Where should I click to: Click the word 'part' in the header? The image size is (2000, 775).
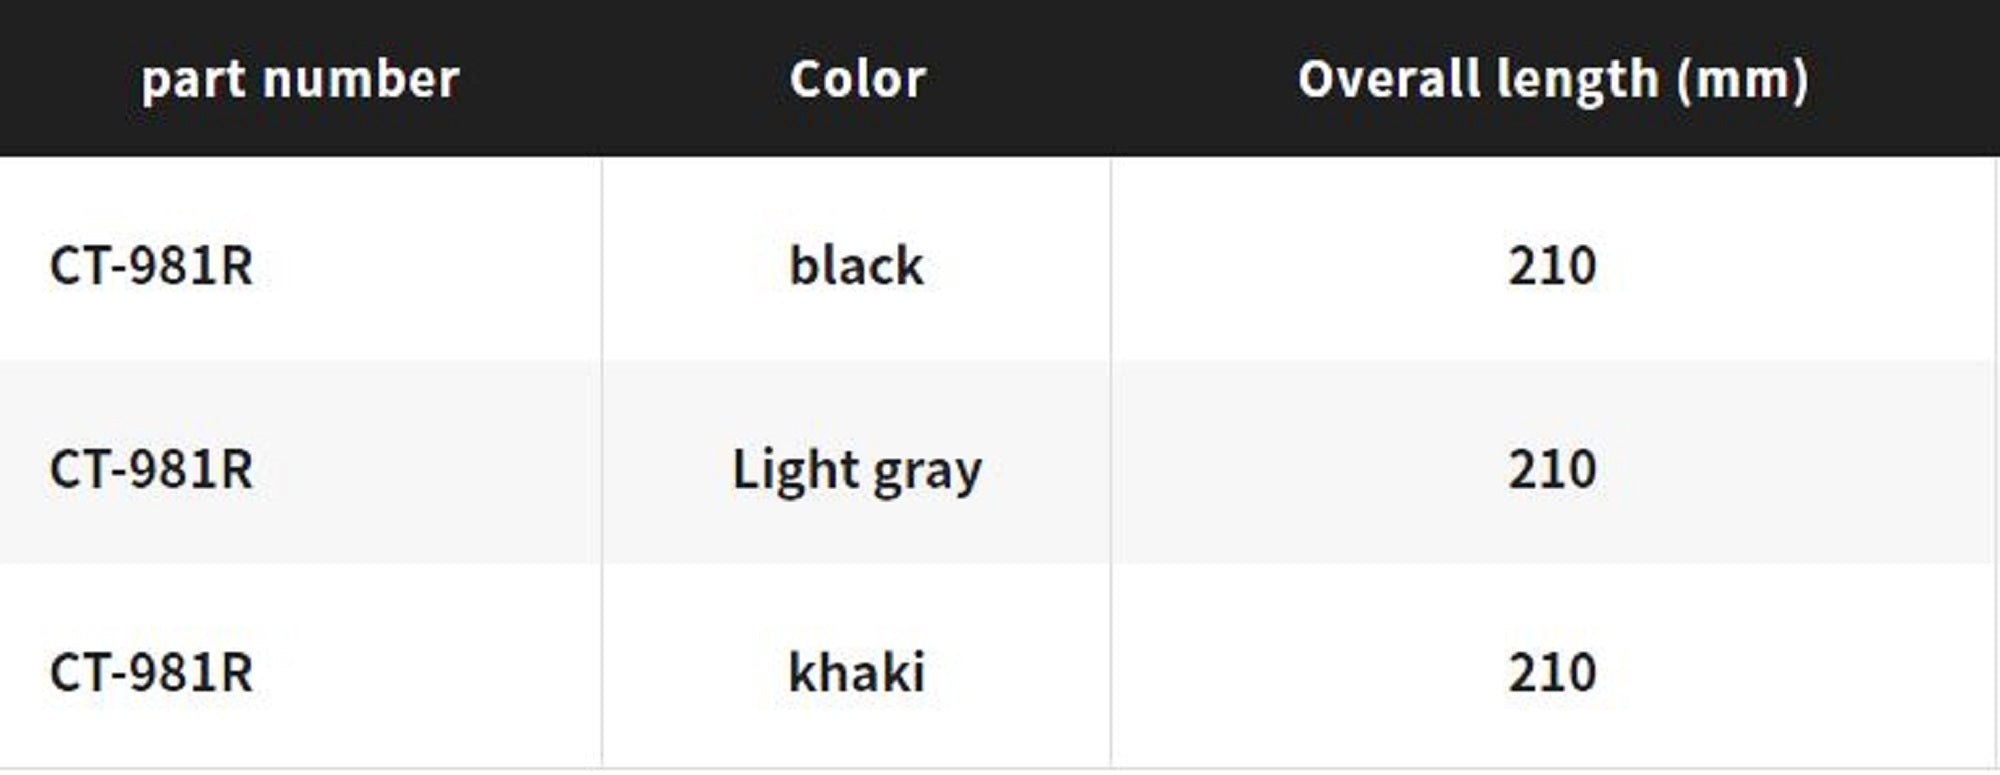(191, 80)
